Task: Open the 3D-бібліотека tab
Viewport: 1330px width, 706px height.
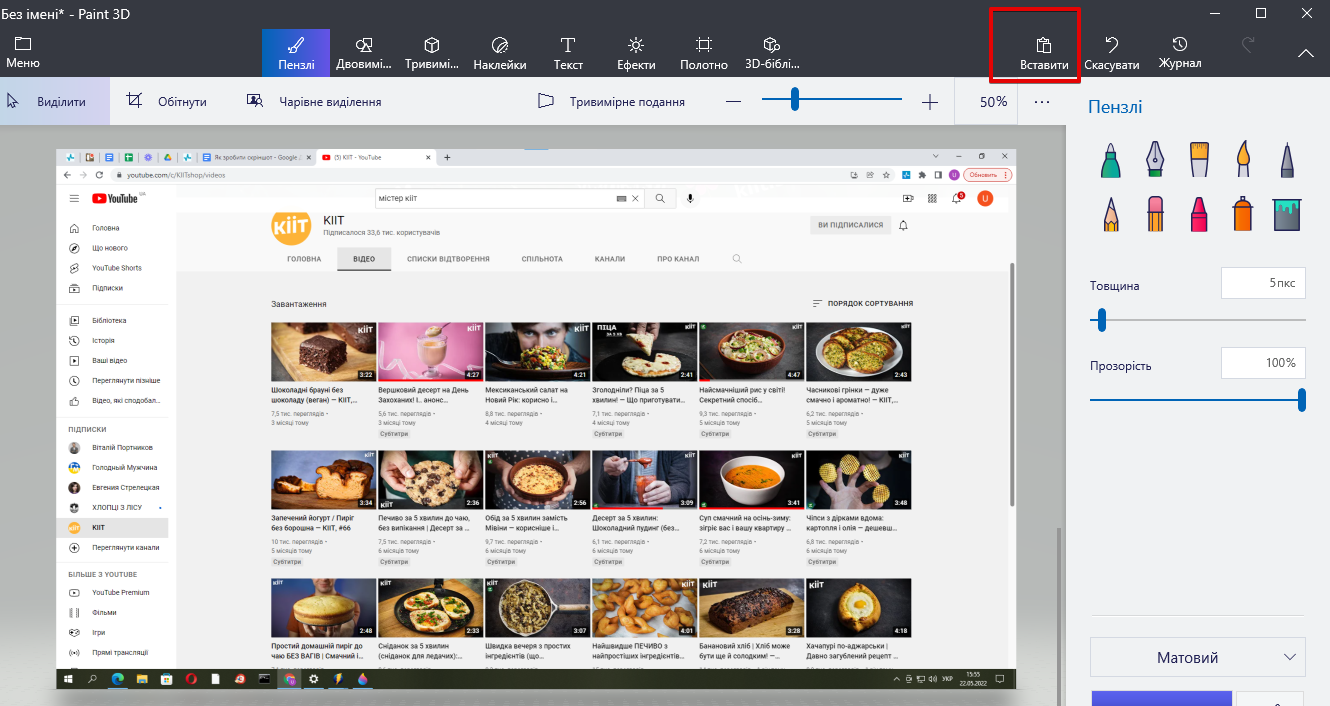Action: [772, 52]
